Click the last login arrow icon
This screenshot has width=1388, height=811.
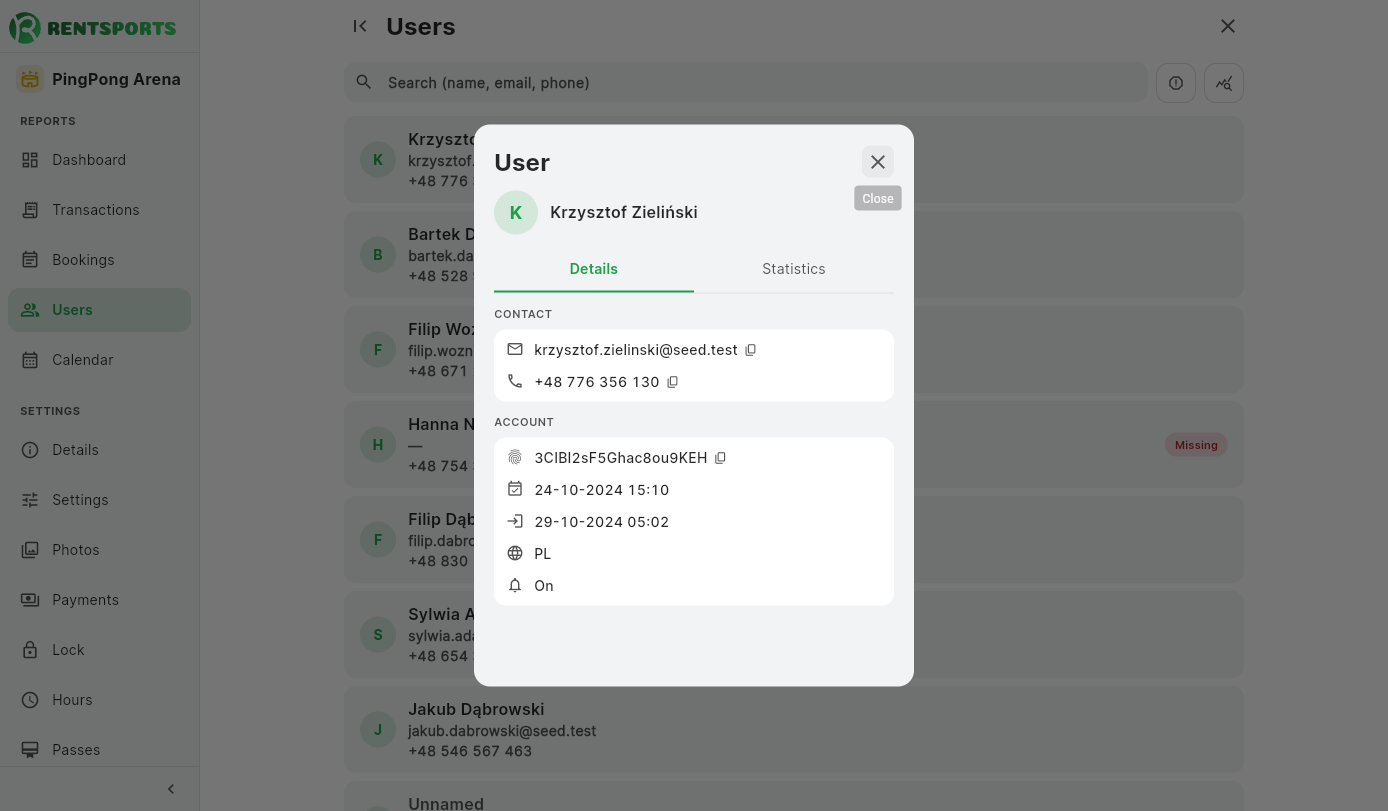coord(515,521)
